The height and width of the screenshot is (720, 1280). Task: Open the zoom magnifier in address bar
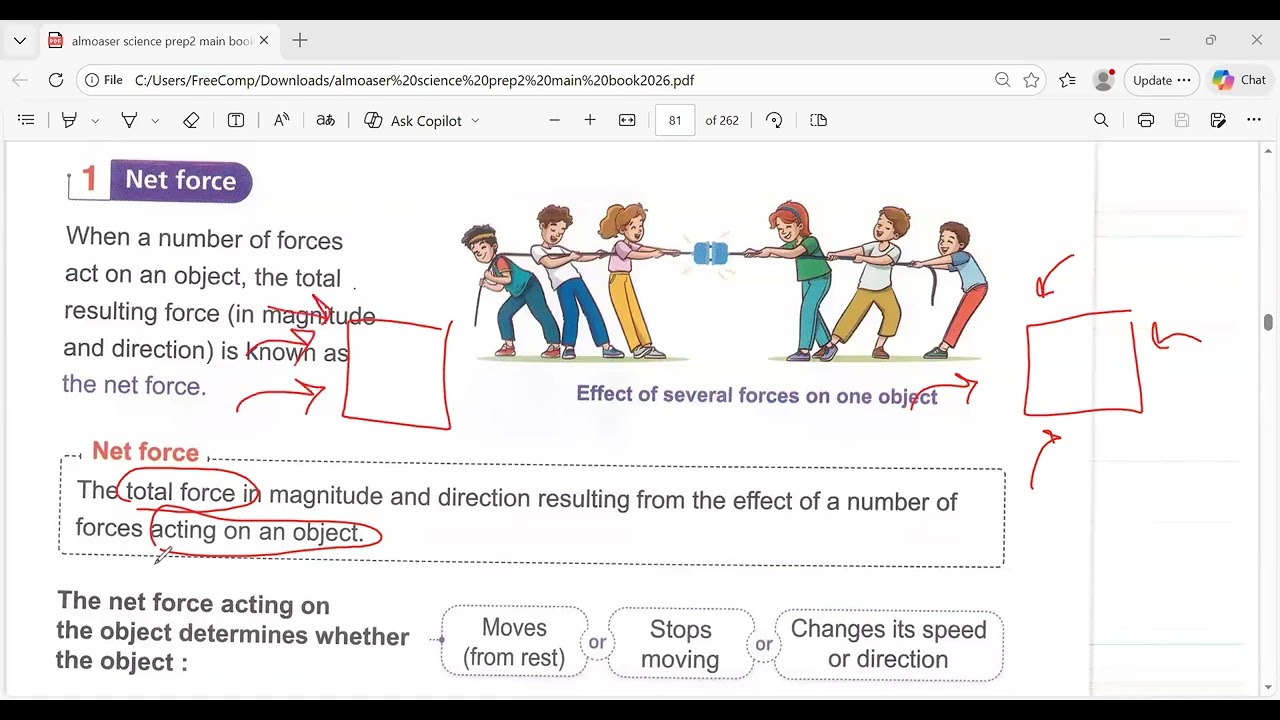coord(1002,80)
